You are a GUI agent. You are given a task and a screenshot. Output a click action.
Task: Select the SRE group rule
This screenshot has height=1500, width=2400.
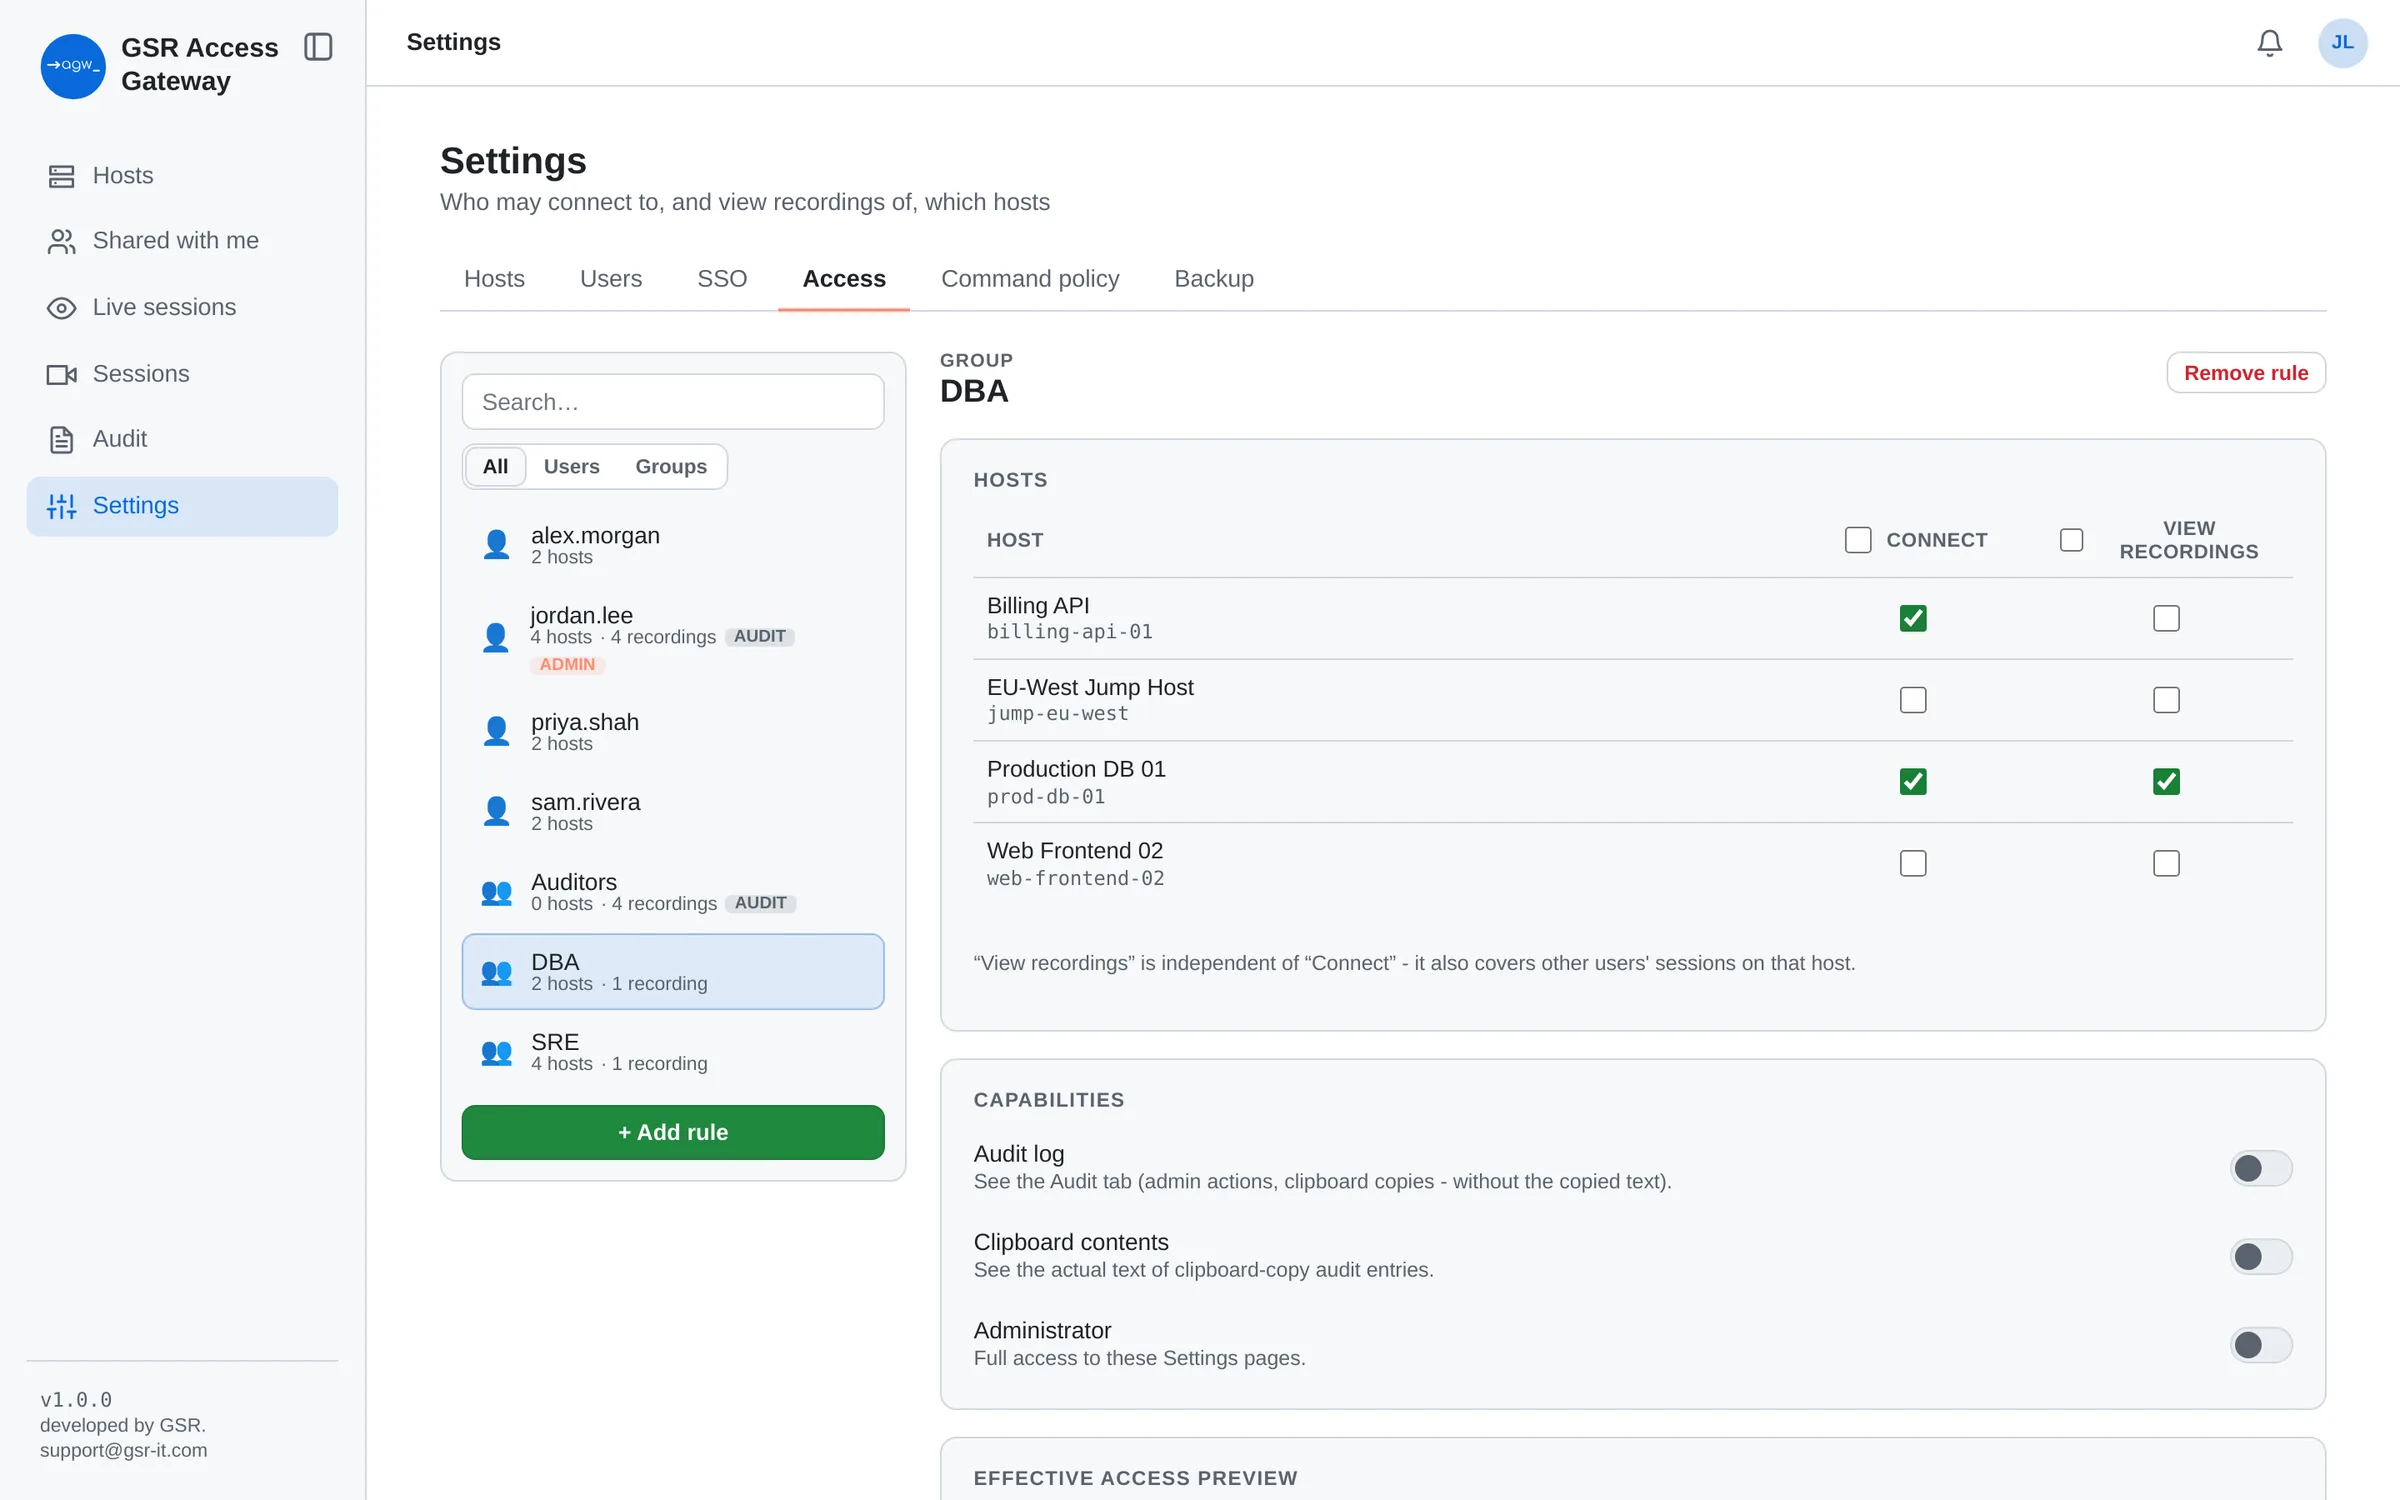[672, 1052]
